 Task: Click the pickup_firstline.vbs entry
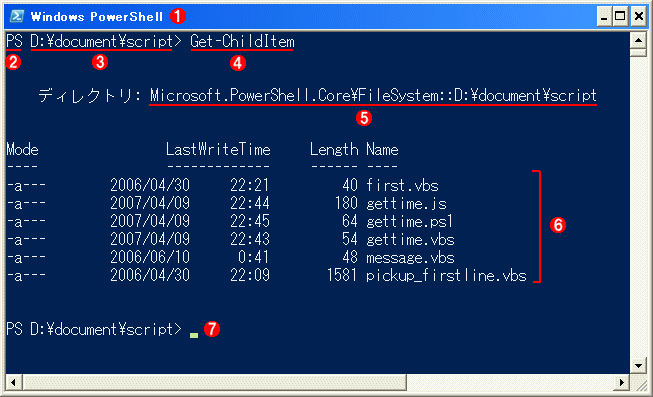pos(446,276)
